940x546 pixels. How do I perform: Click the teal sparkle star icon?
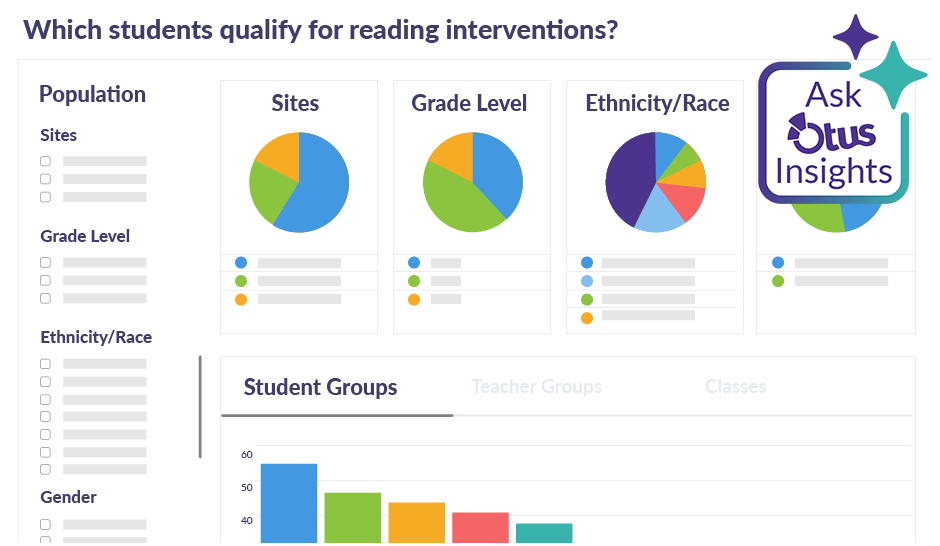click(x=893, y=74)
